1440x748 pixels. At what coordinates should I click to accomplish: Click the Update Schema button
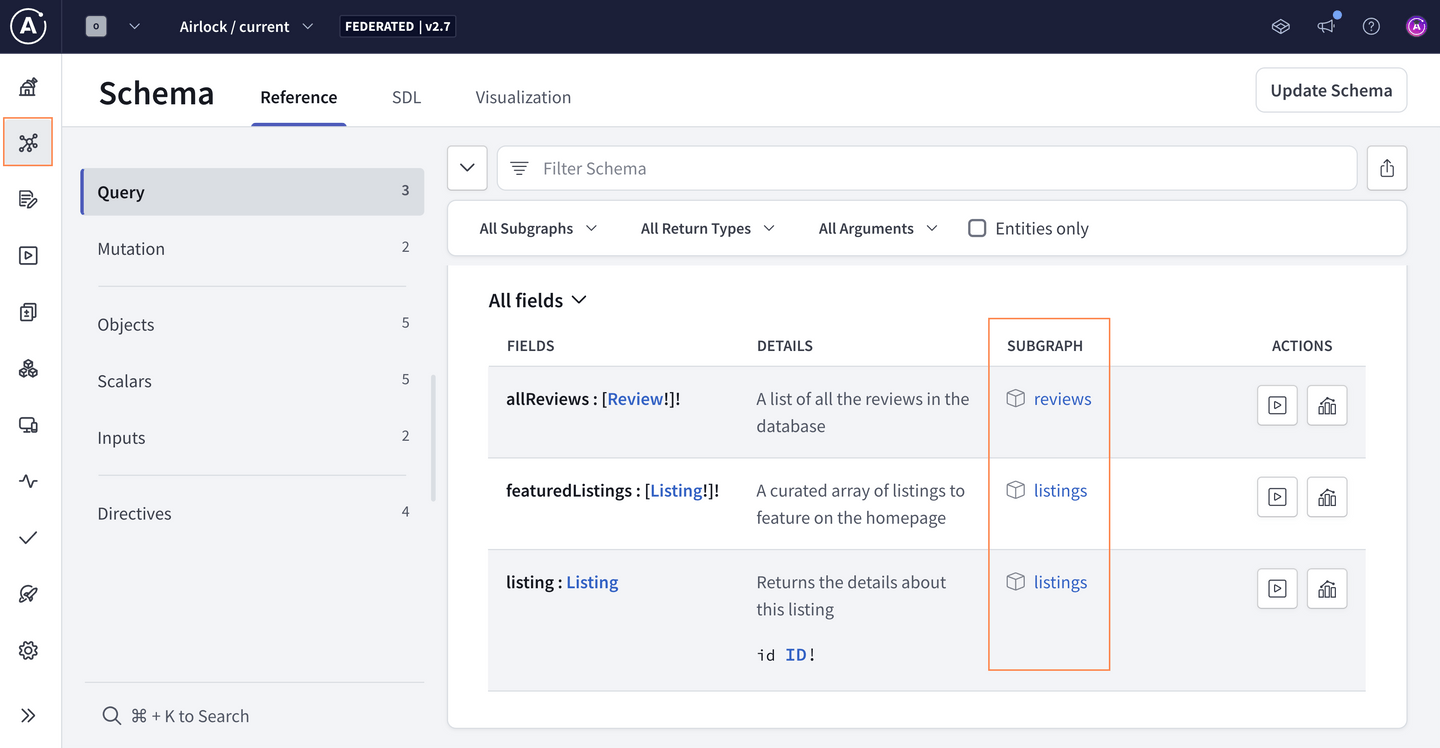(x=1331, y=90)
